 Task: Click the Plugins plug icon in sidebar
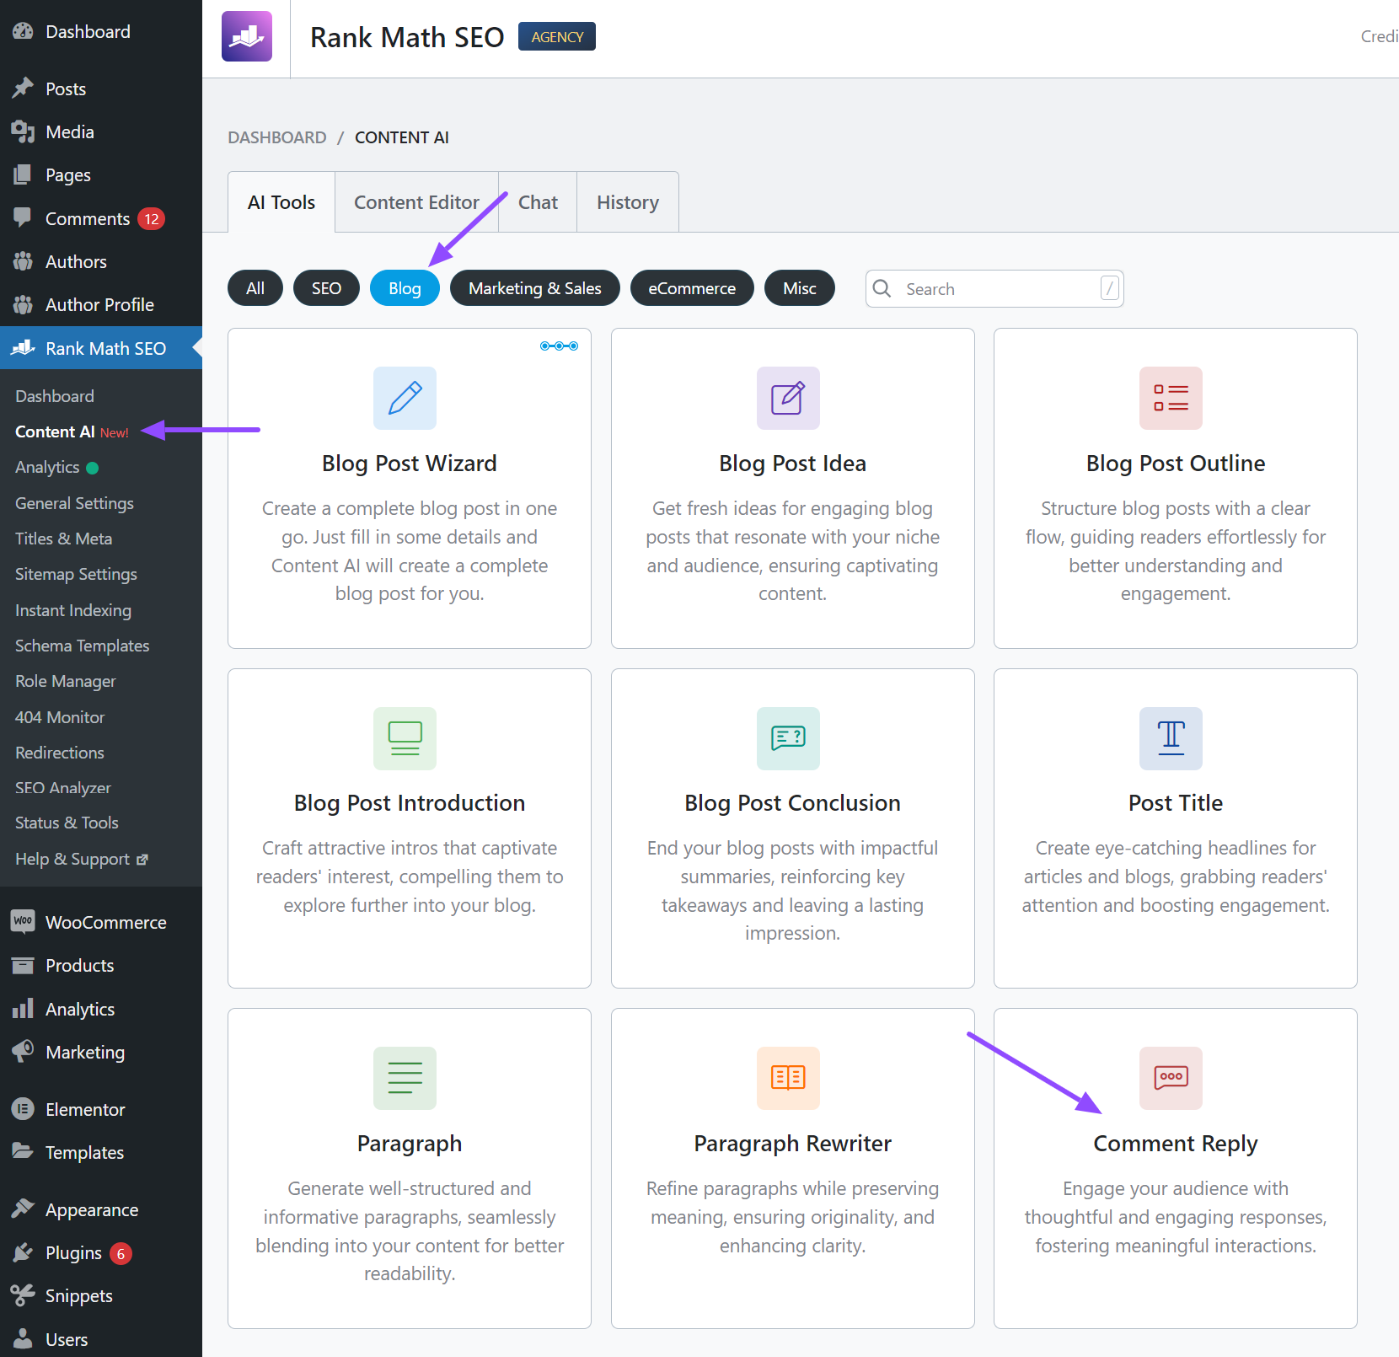[x=22, y=1252]
